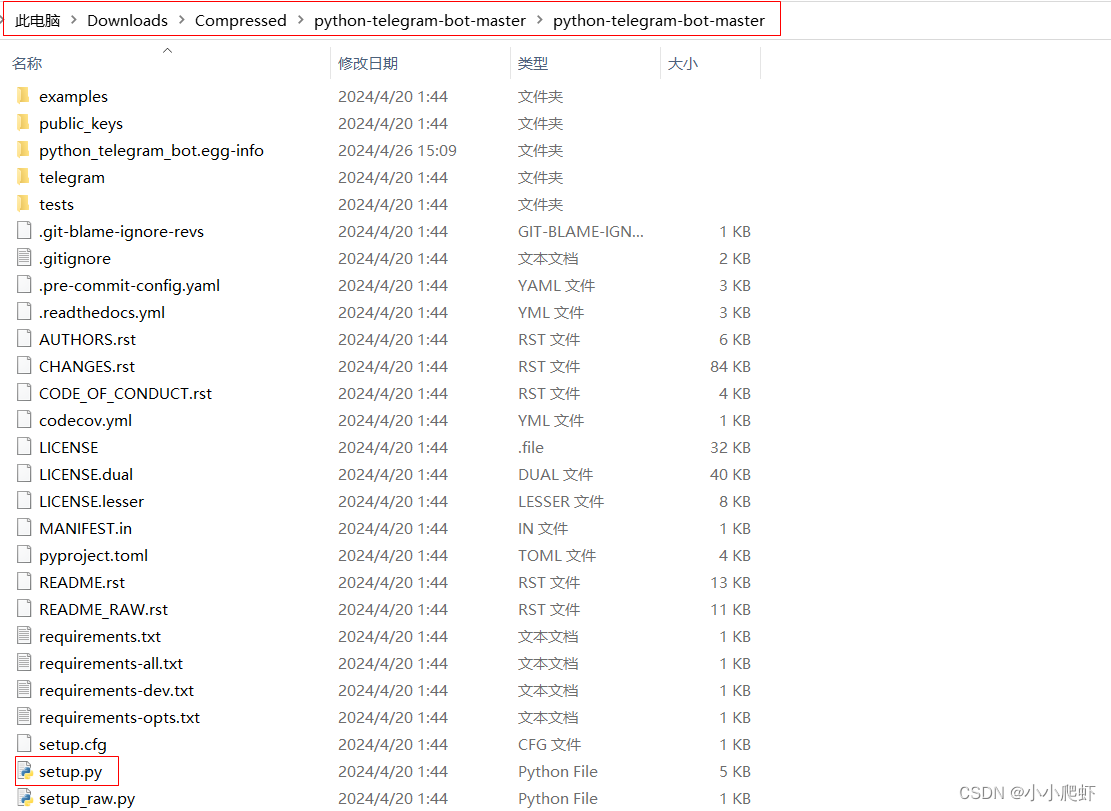Viewport: 1111px width, 811px height.
Task: Go to 此电脑 in the address bar
Action: (38, 21)
